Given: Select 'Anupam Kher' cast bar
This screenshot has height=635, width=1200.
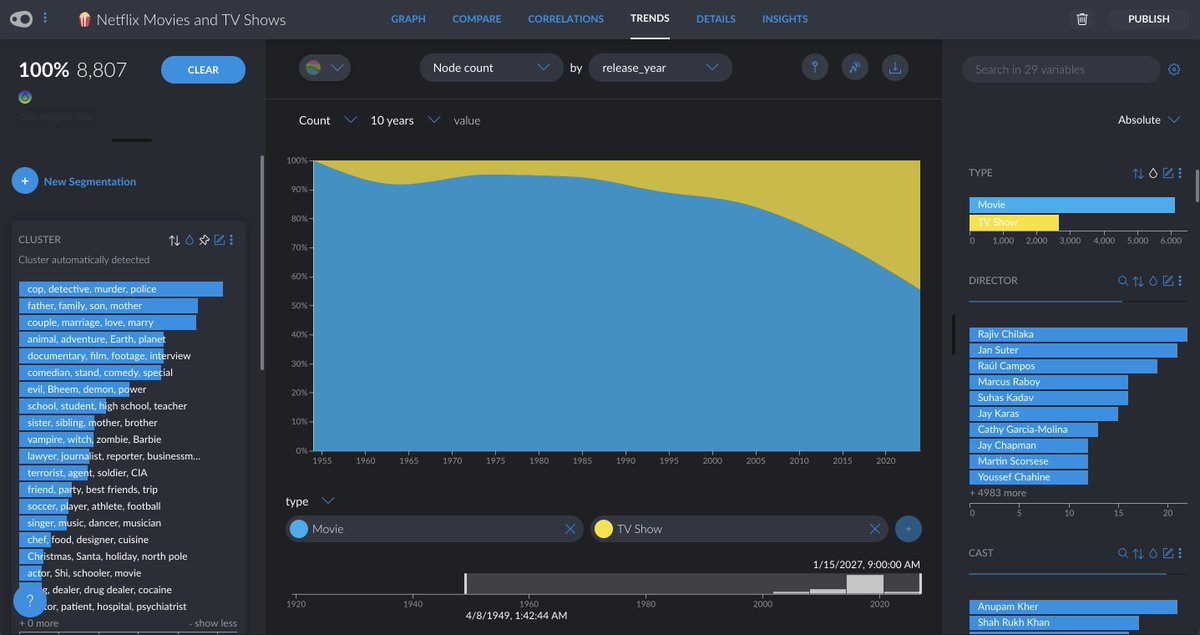Looking at the screenshot, I should (x=1073, y=607).
